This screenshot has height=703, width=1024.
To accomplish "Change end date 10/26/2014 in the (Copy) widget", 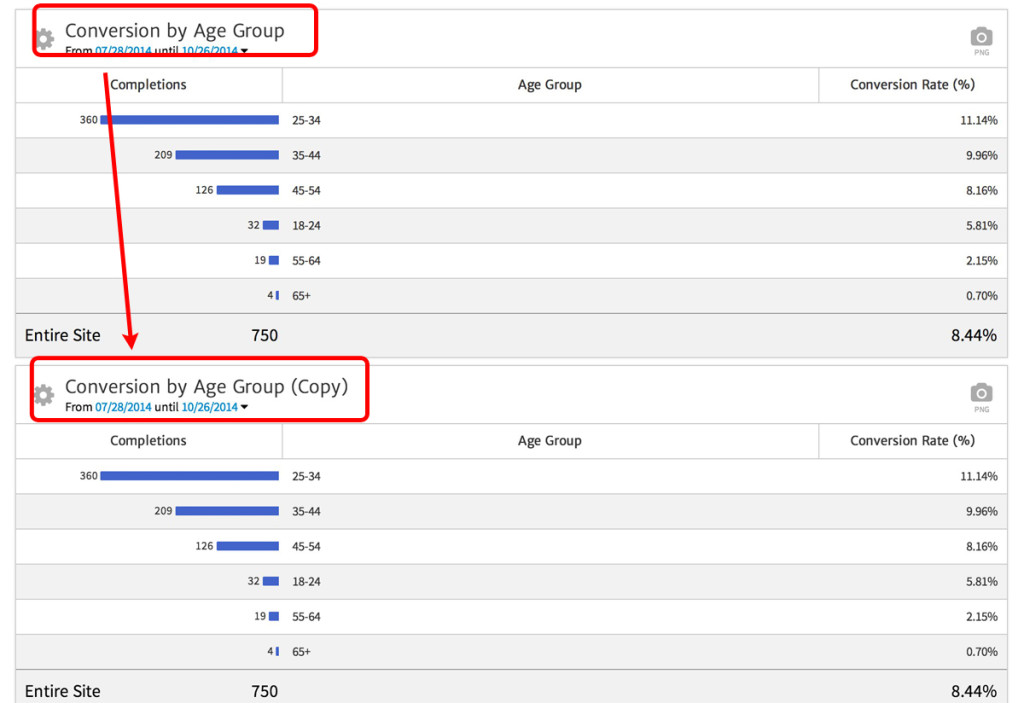I will (x=209, y=407).
